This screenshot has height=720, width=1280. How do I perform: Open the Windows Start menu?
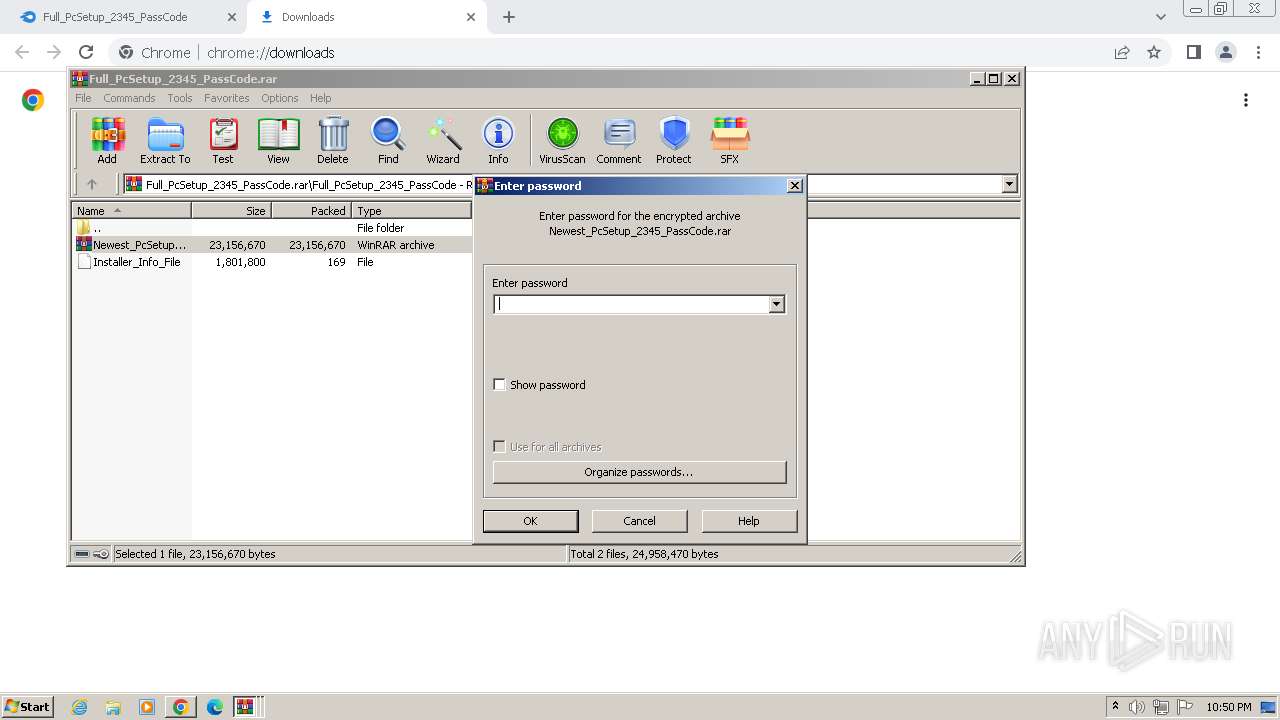coord(27,707)
